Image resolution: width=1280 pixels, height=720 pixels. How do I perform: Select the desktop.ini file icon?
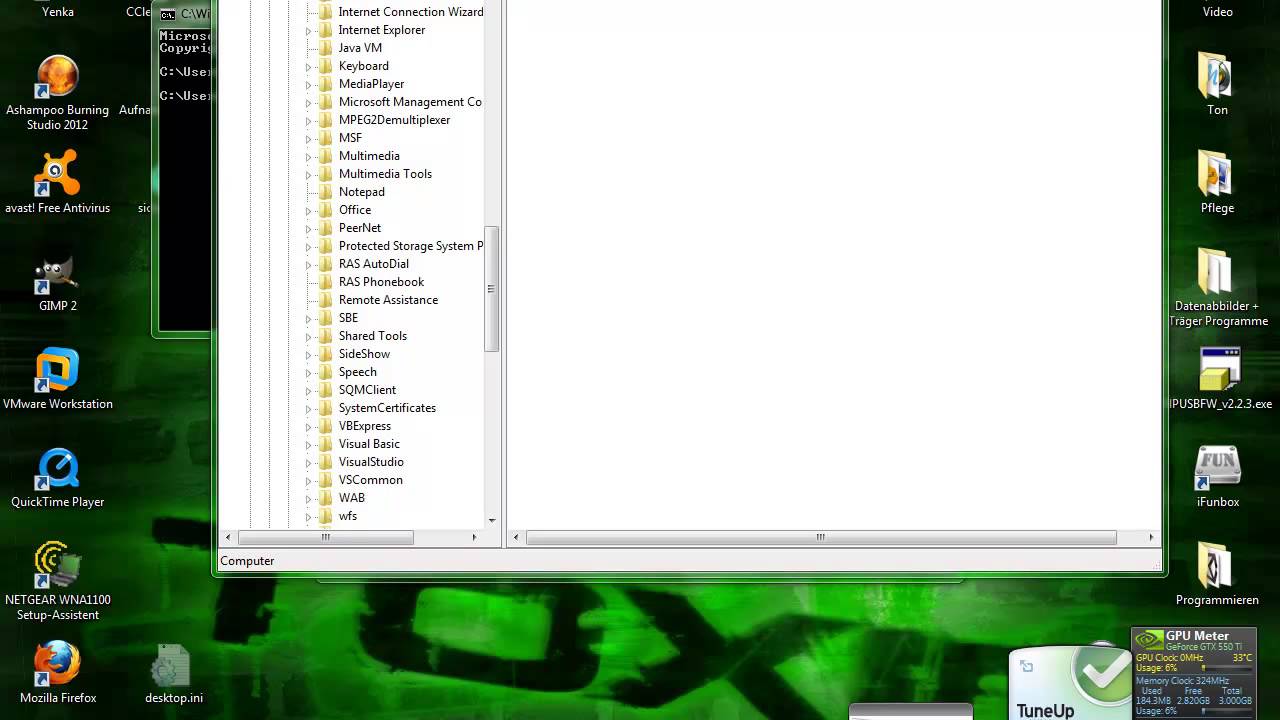173,672
